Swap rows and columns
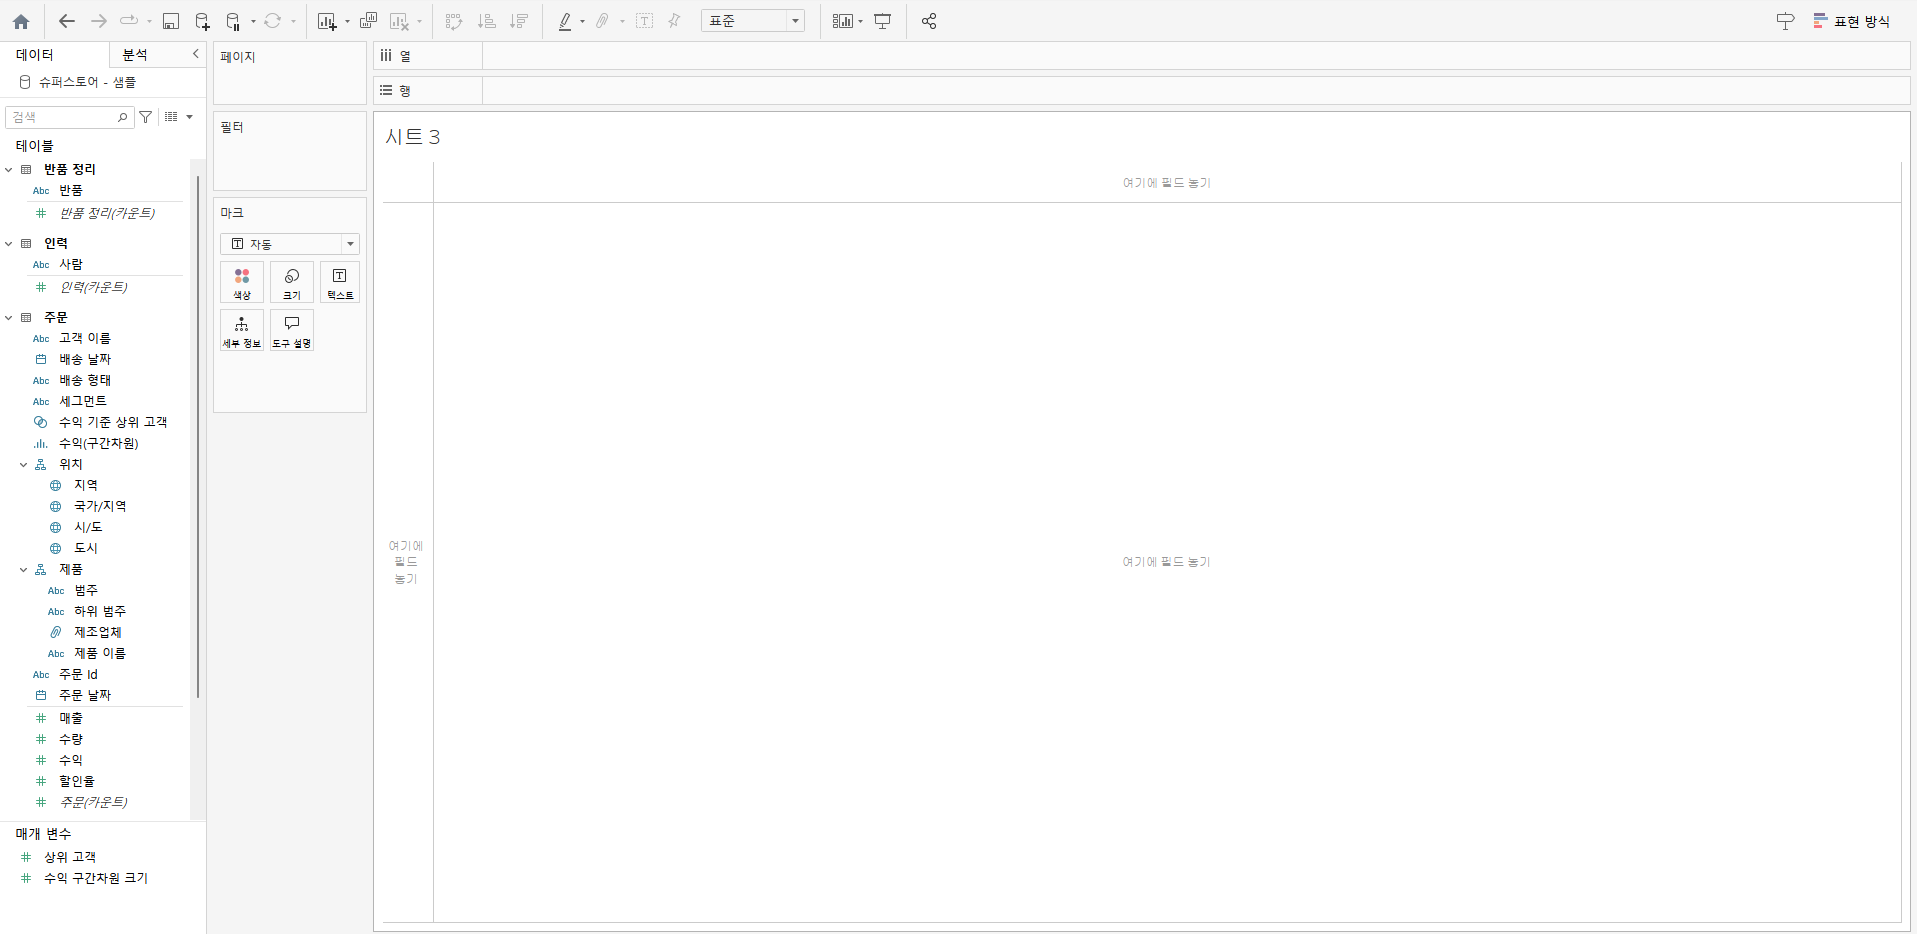This screenshot has height=934, width=1917. pyautogui.click(x=454, y=21)
